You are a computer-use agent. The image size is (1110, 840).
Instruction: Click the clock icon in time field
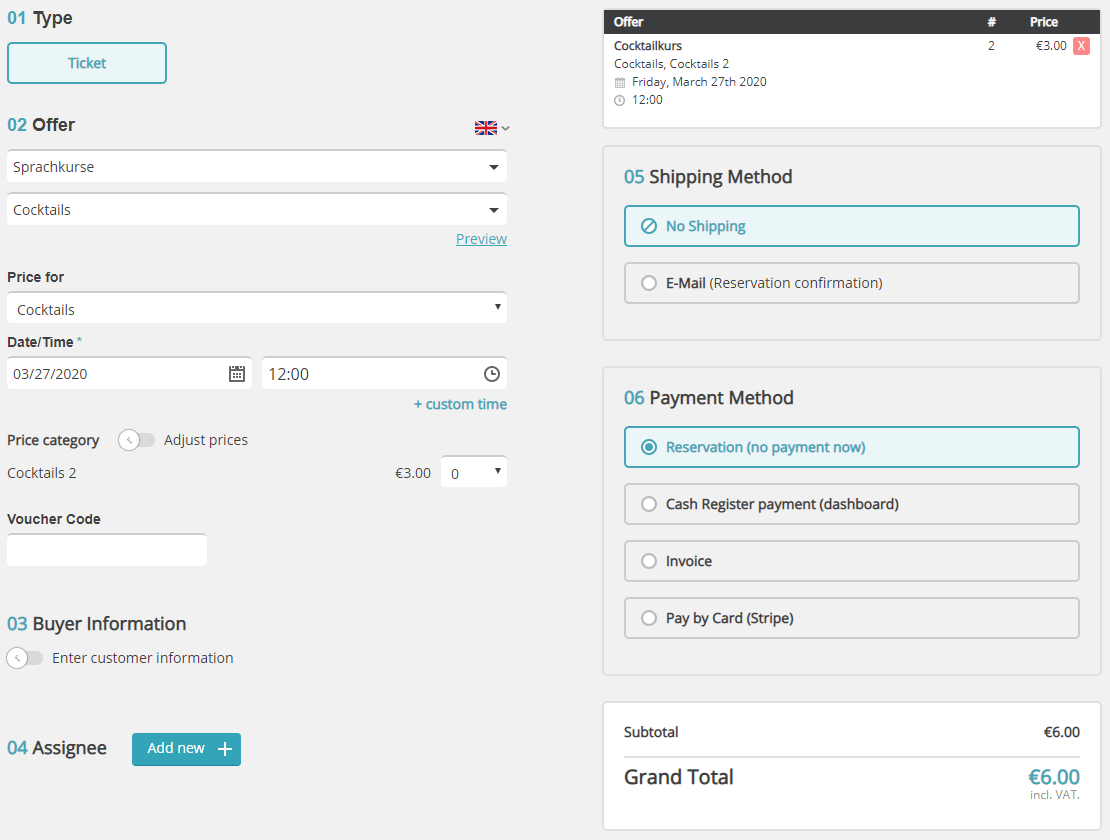pos(491,374)
